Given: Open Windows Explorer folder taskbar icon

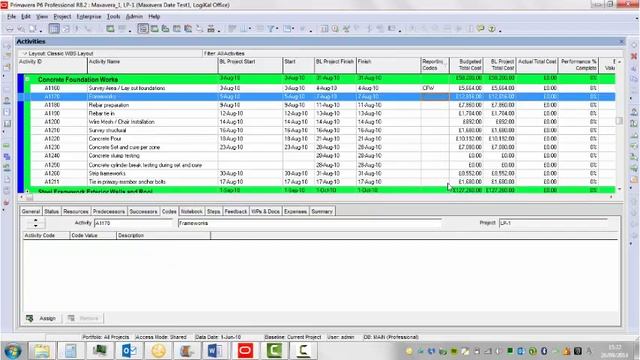Looking at the screenshot, I should coord(42,351).
